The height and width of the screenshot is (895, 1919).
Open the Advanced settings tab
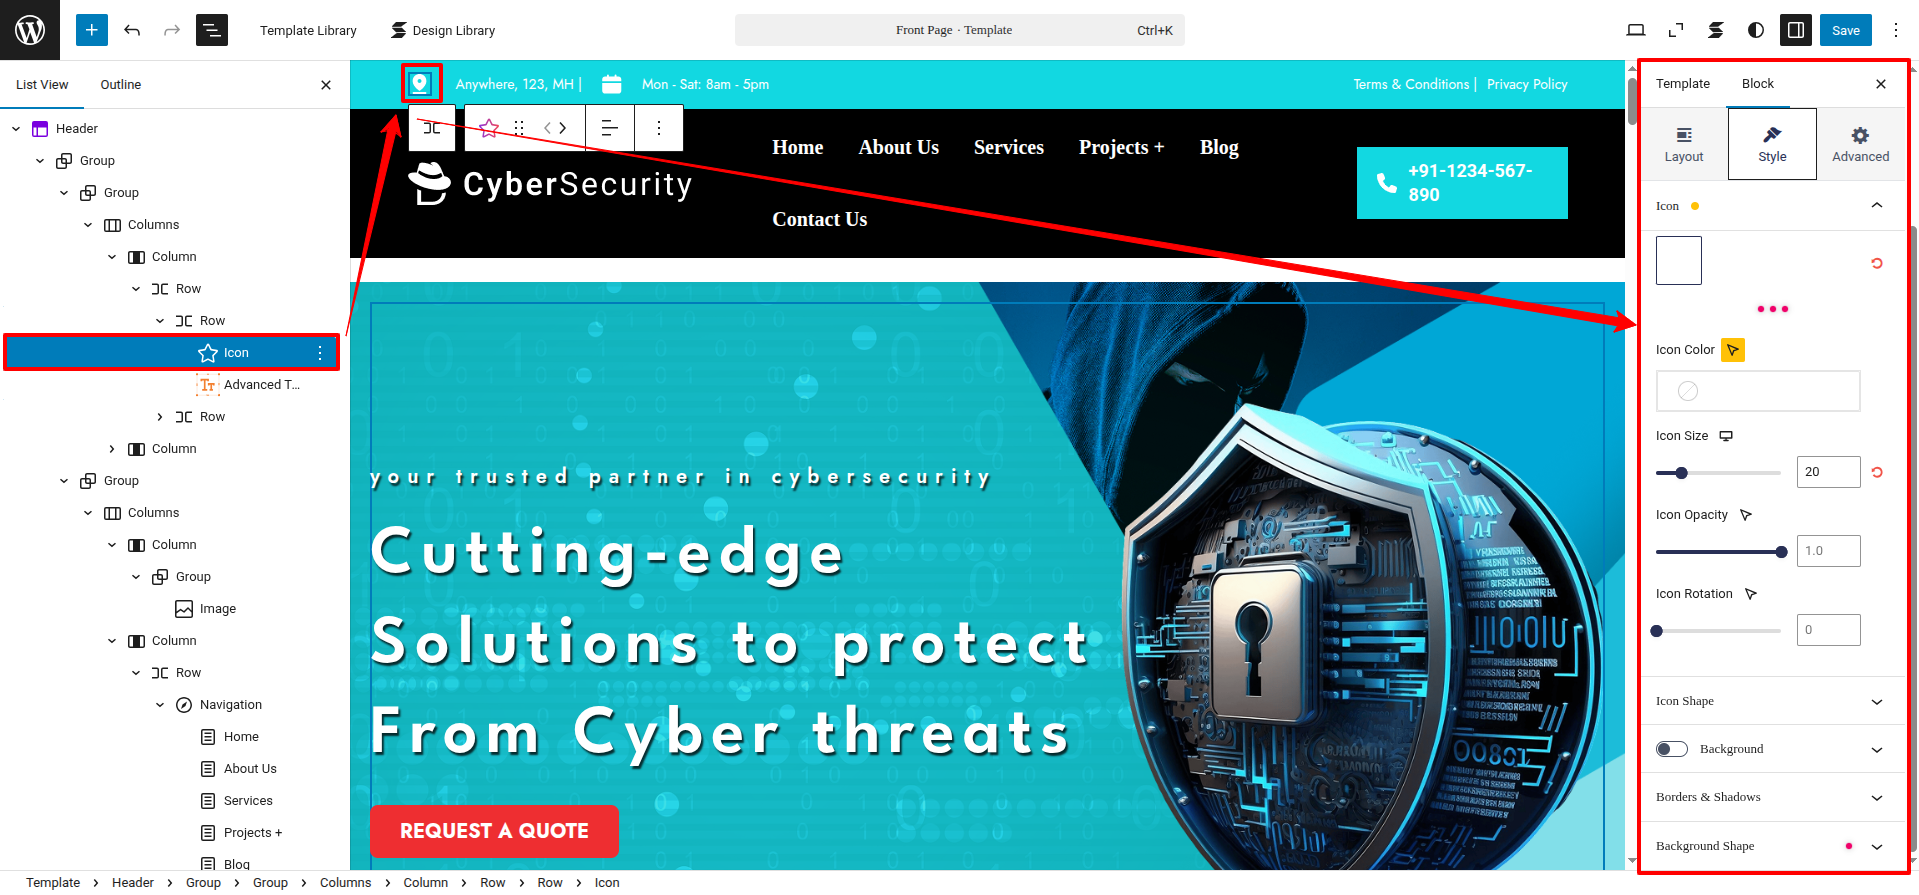click(x=1860, y=144)
